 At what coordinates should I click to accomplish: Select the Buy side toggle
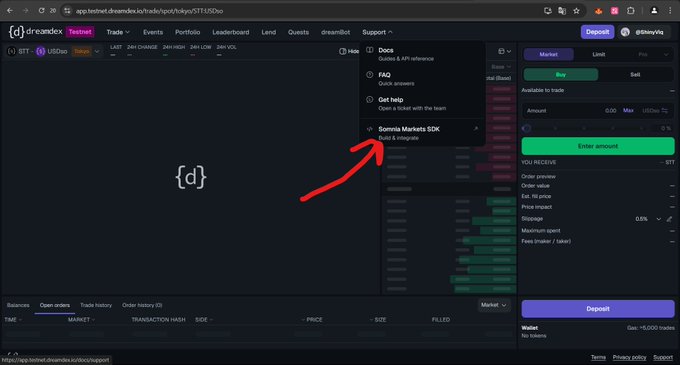click(x=561, y=75)
